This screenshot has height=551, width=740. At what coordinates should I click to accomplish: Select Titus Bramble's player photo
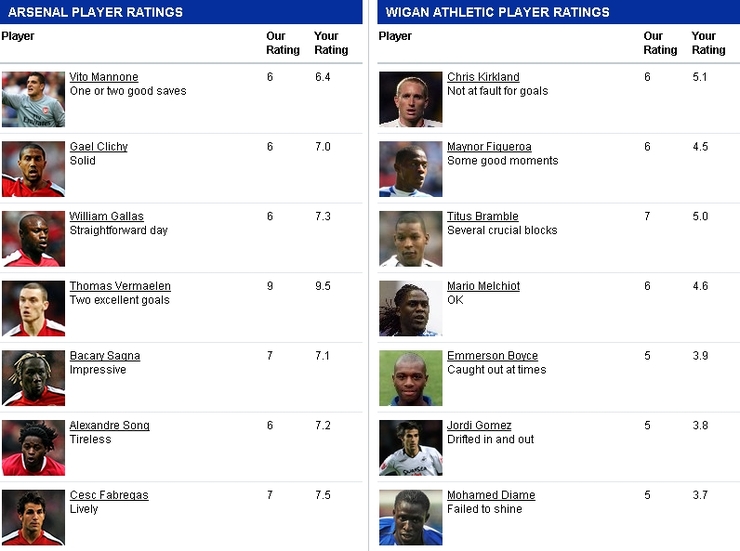pos(410,239)
